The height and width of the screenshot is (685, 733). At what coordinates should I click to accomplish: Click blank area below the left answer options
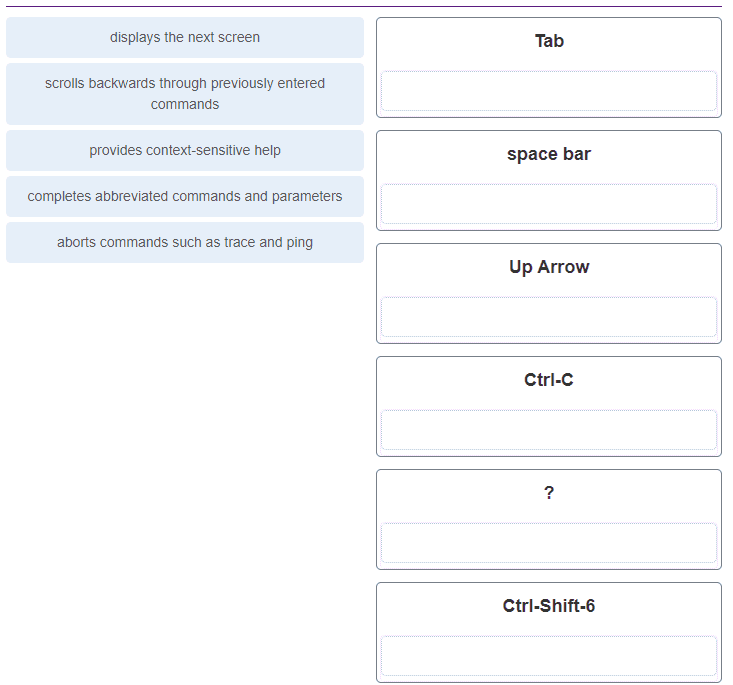[x=185, y=450]
